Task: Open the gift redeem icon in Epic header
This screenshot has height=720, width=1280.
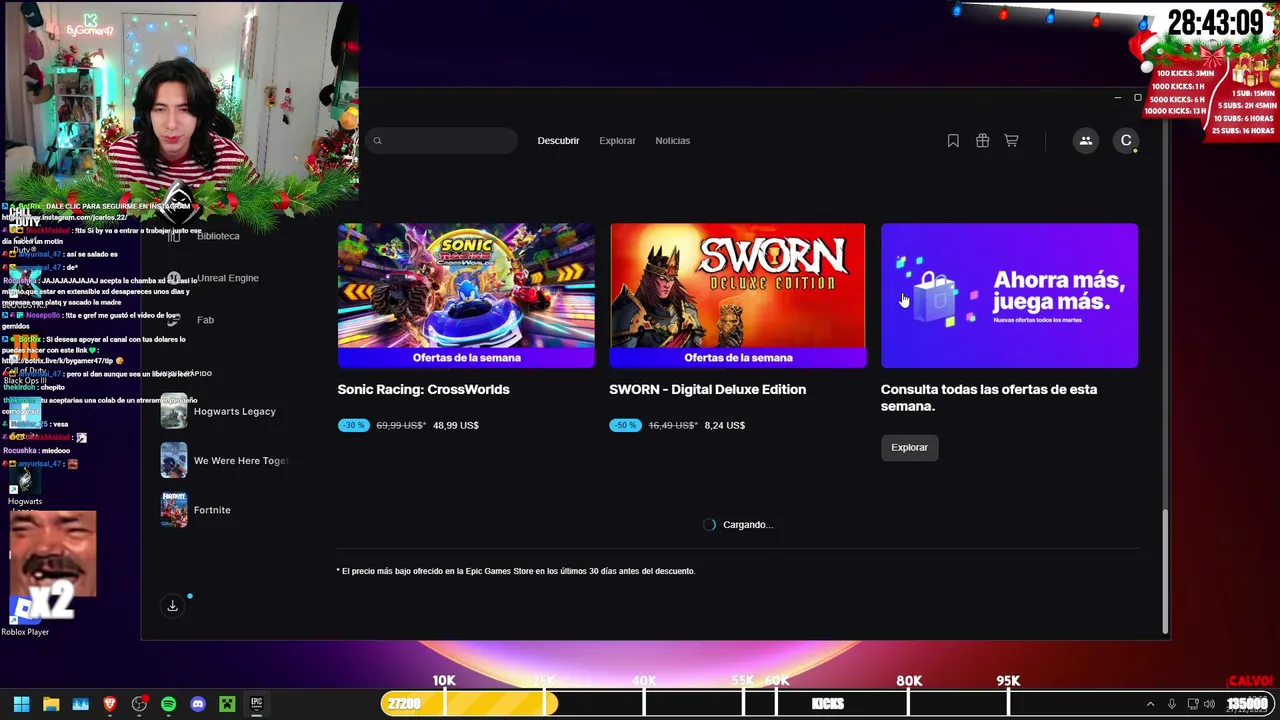Action: click(982, 141)
